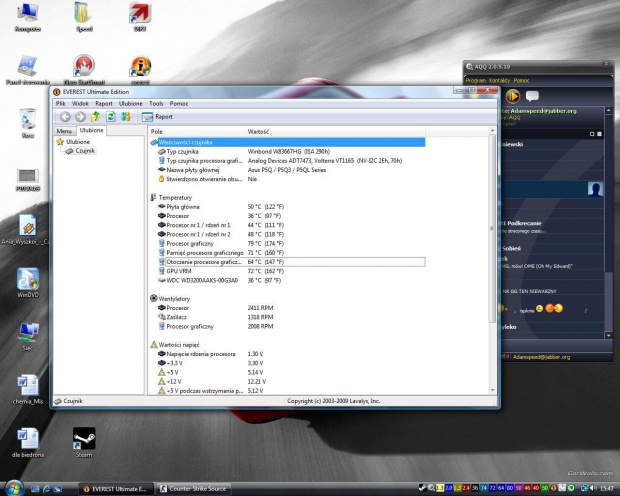Click the speech bubble icon in AQQ
Viewport: 620px width, 496px height.
click(532, 96)
